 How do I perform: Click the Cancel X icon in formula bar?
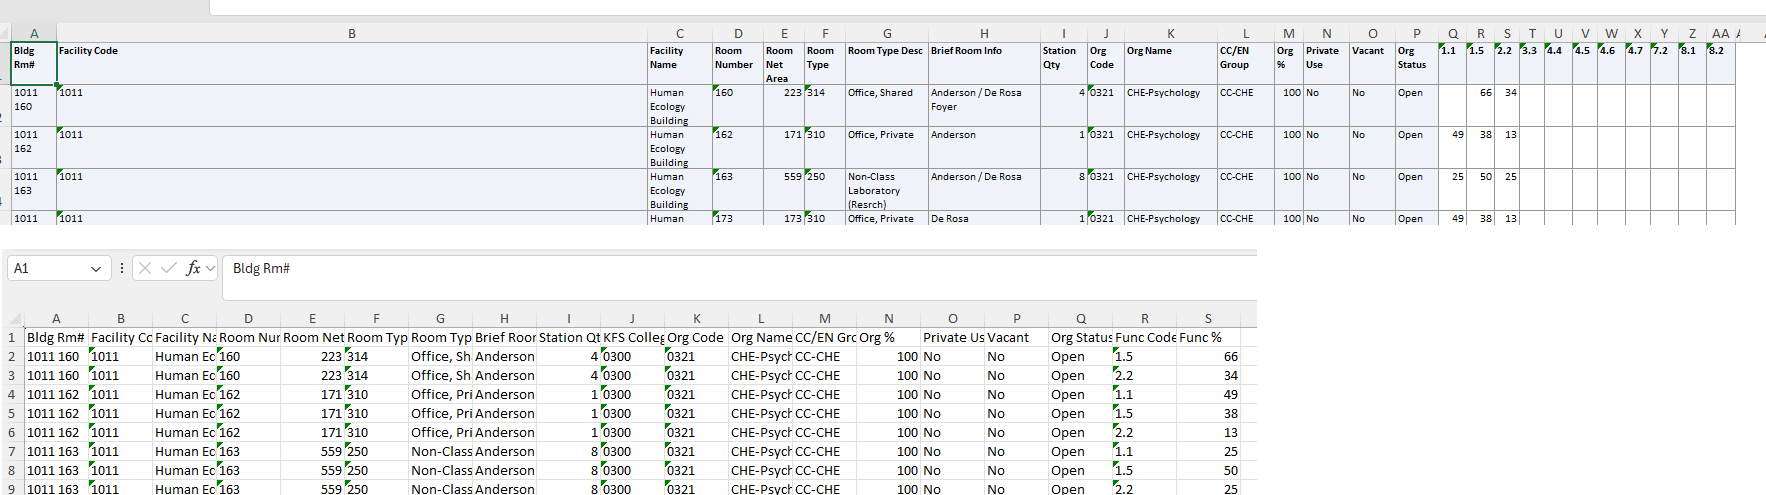145,268
